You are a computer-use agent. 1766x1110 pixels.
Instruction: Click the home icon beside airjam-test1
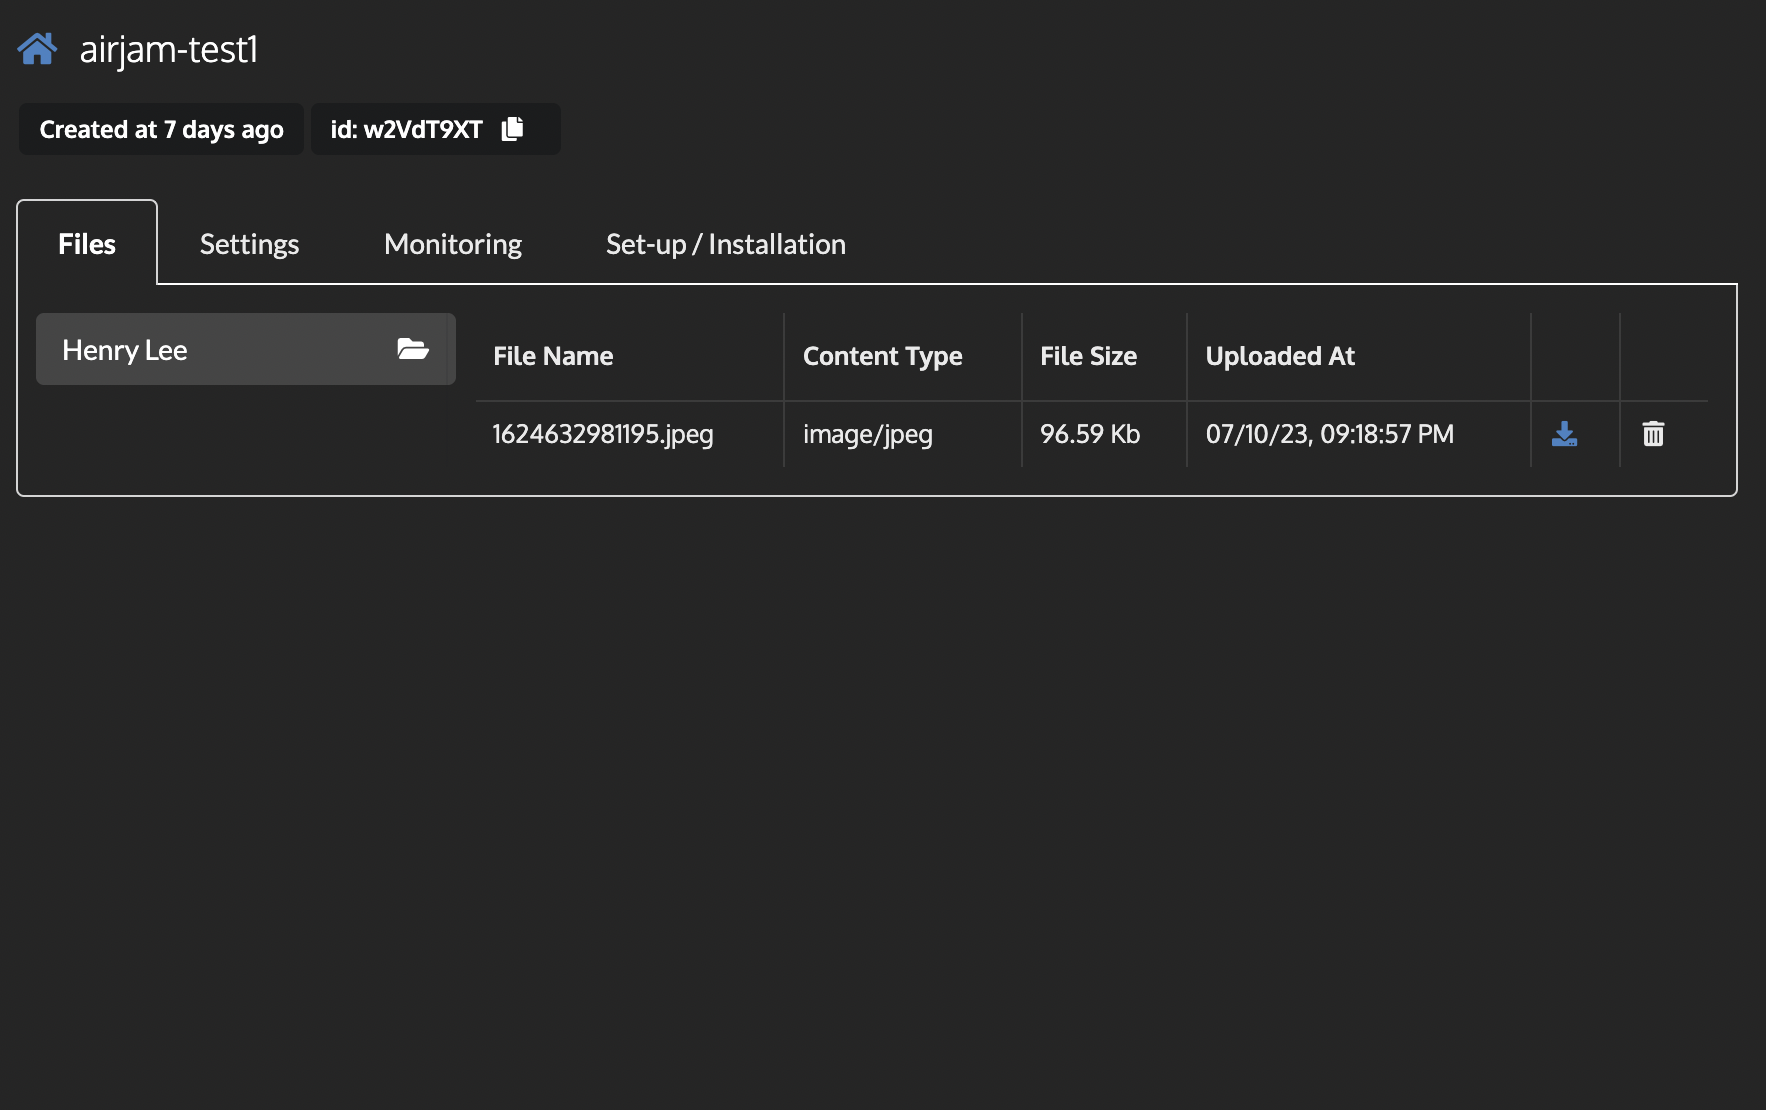(x=37, y=46)
